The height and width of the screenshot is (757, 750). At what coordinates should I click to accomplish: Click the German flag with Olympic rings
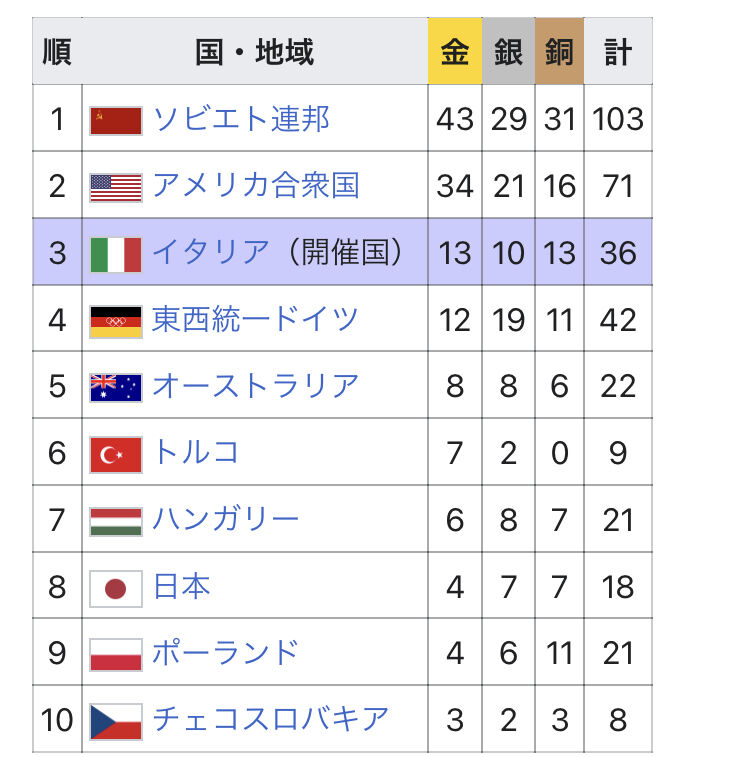[x=116, y=320]
